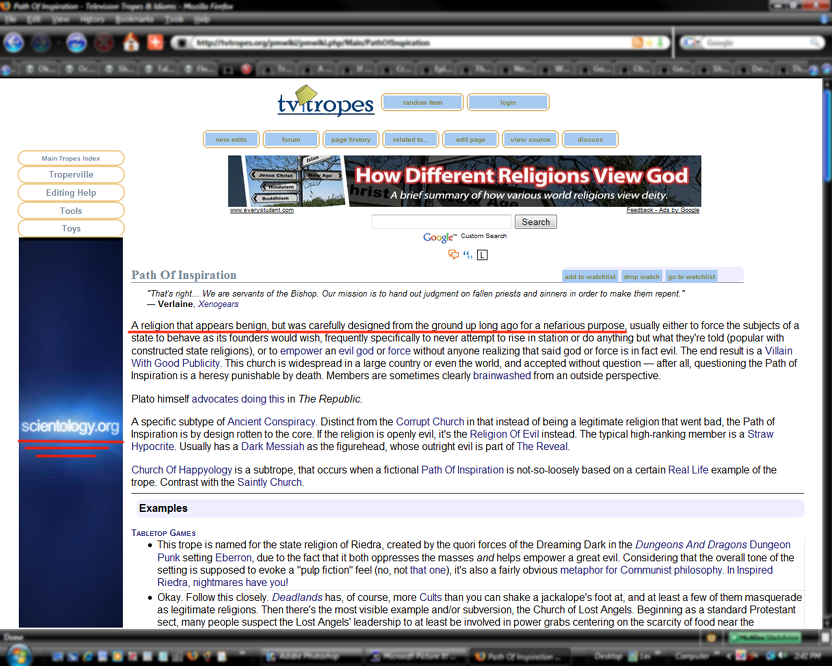The image size is (832, 666).
Task: Click the orange speech bubble discussion icon
Action: click(x=454, y=254)
